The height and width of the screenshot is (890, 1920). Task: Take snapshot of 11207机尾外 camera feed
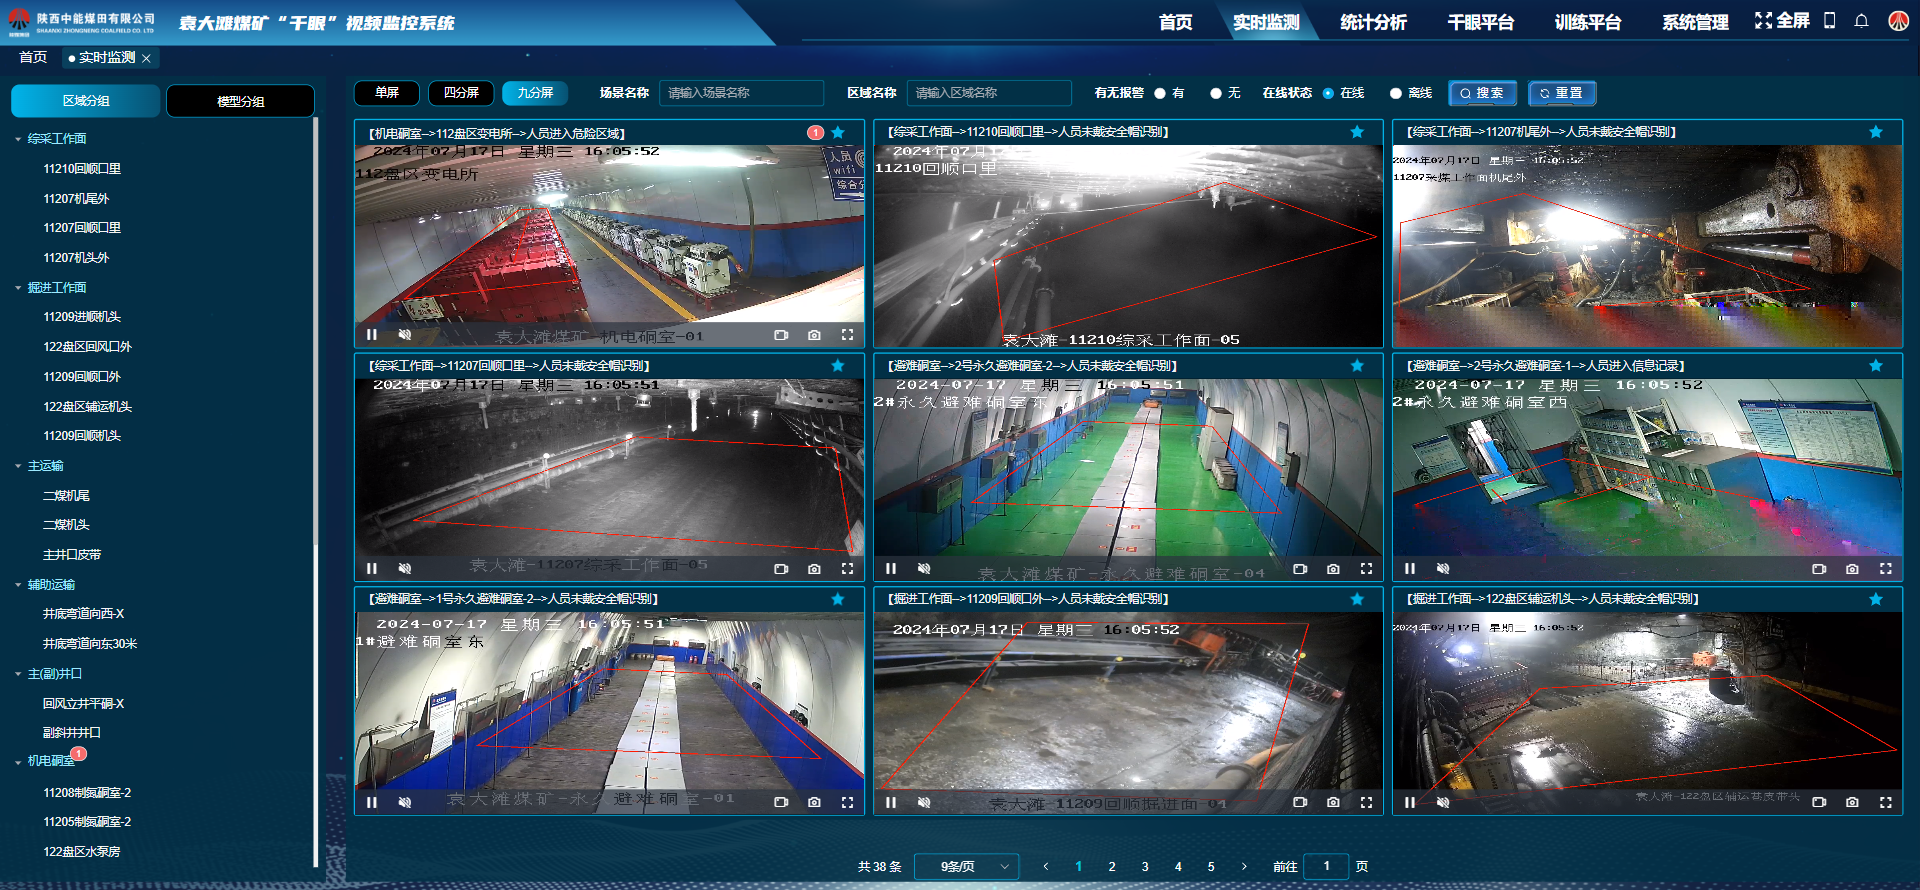[x=1852, y=335]
